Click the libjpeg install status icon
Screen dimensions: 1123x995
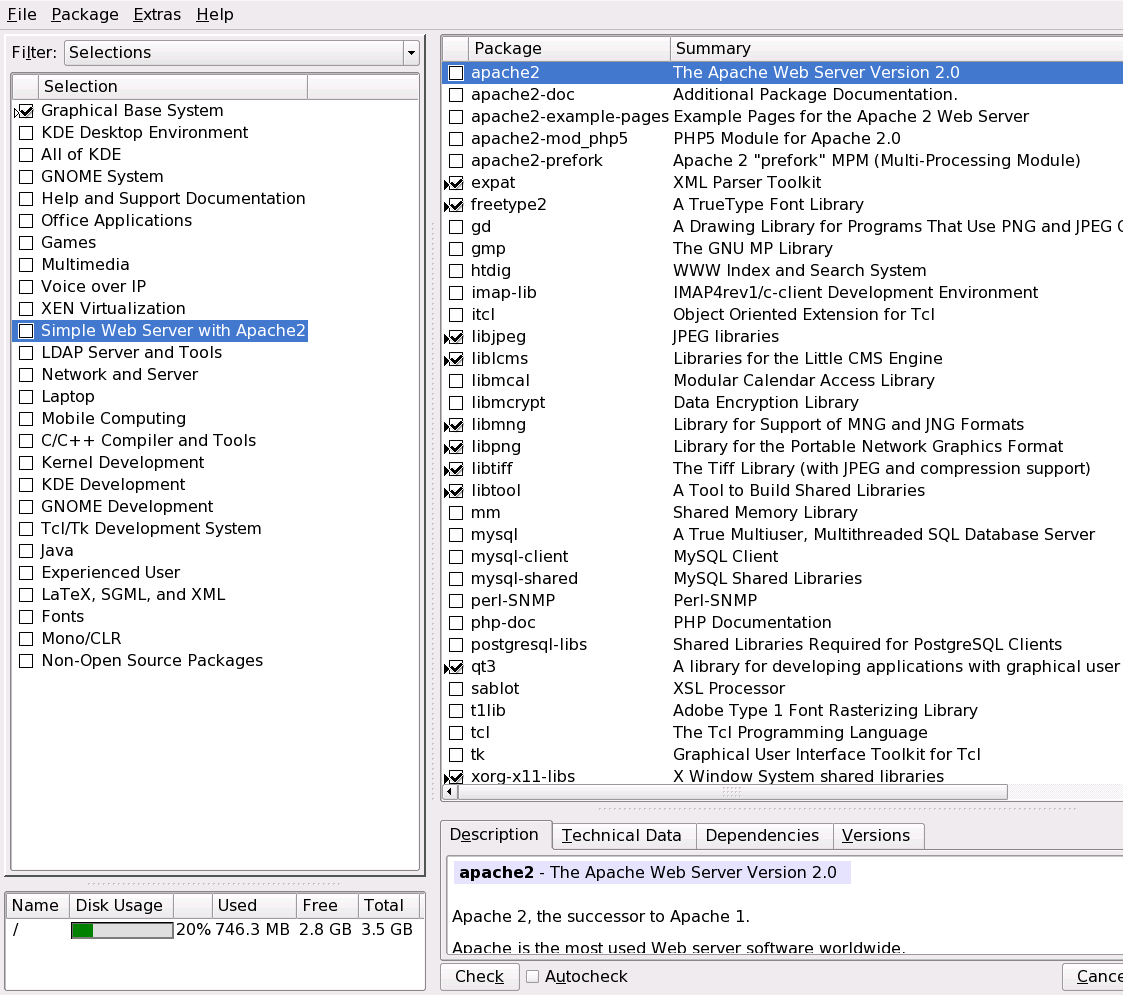point(455,337)
